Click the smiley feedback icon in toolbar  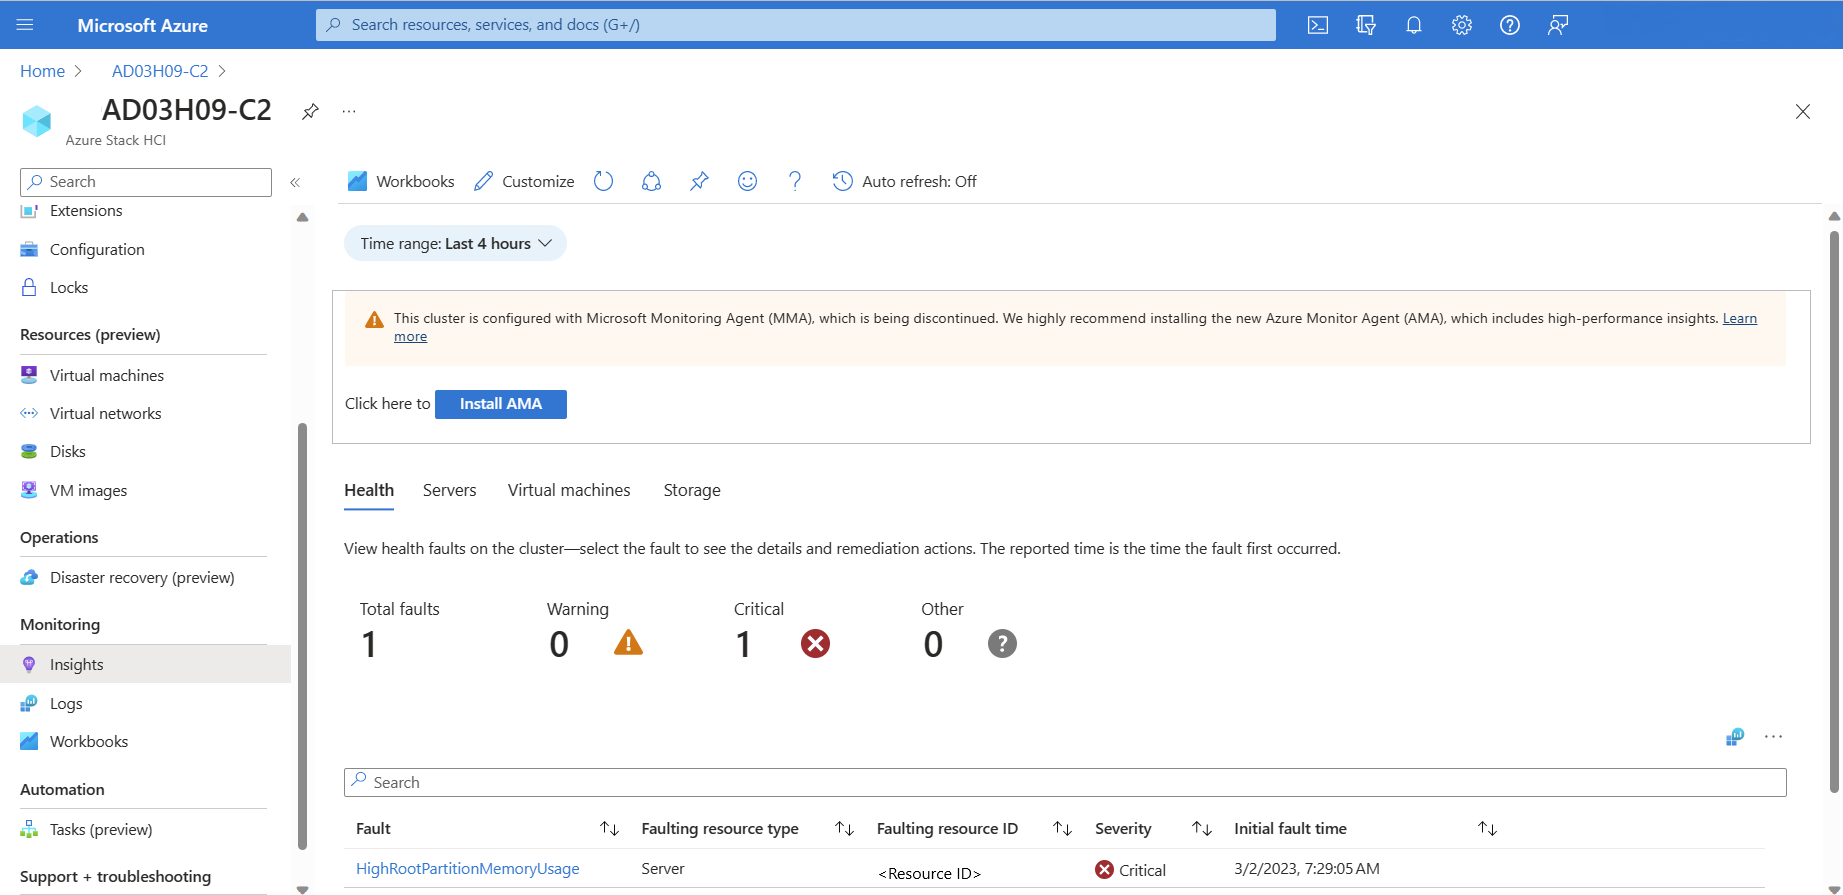747,181
